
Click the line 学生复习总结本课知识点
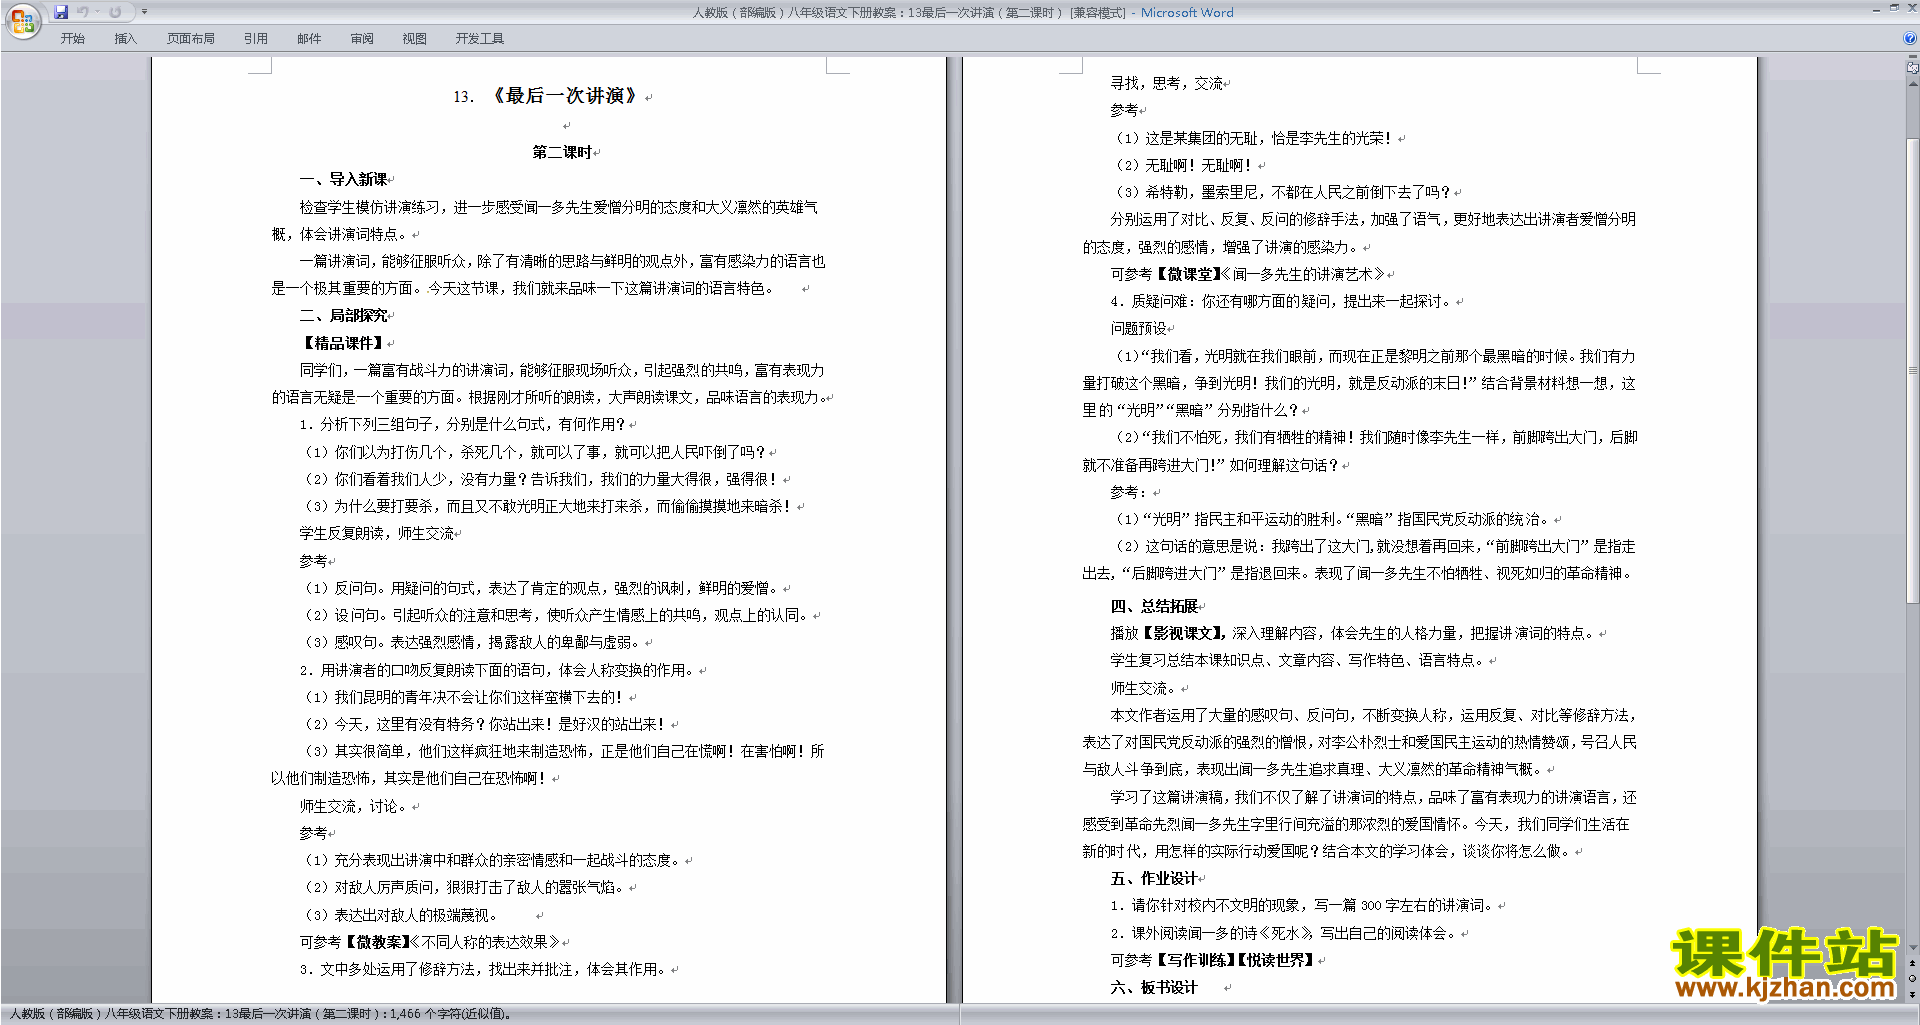pos(1299,660)
